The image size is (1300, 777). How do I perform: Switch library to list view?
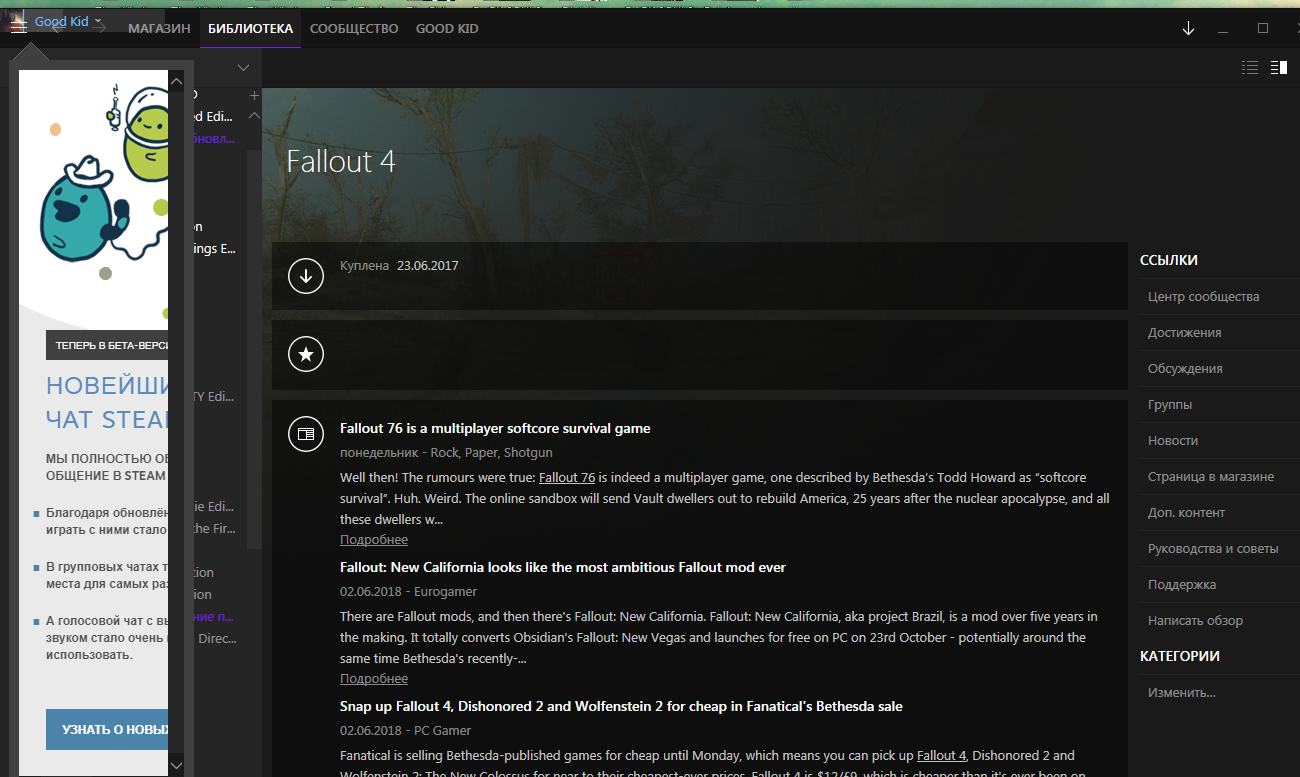click(1250, 68)
